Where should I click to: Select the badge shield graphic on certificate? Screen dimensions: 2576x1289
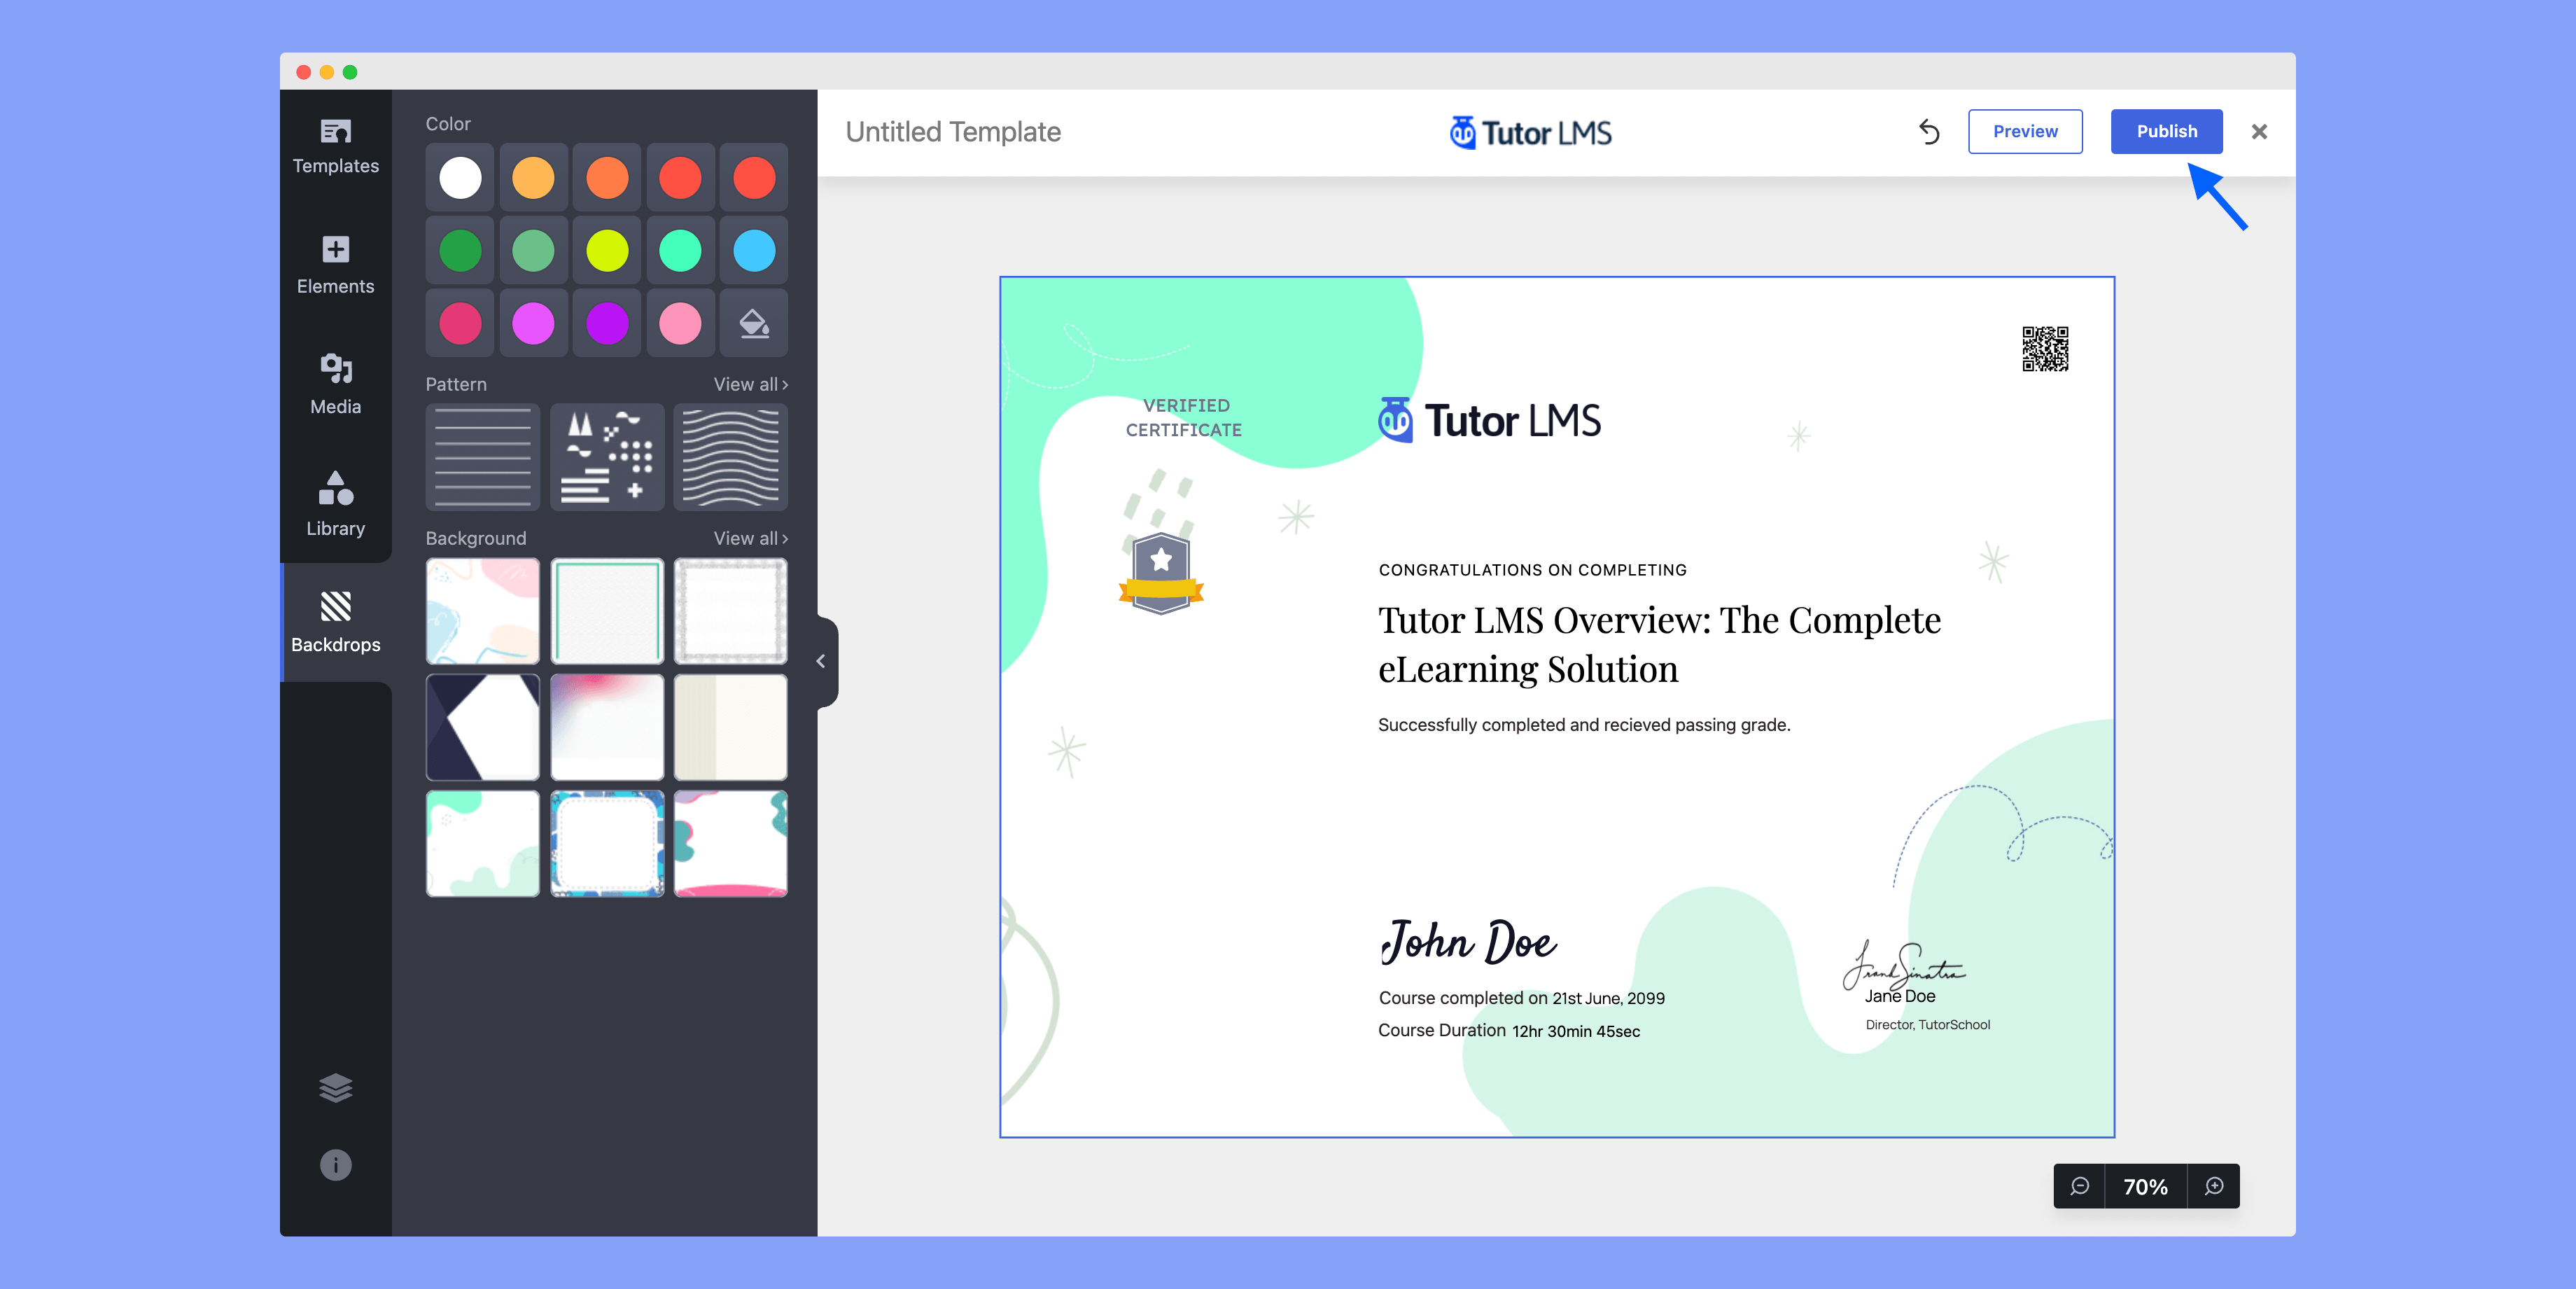(x=1161, y=573)
